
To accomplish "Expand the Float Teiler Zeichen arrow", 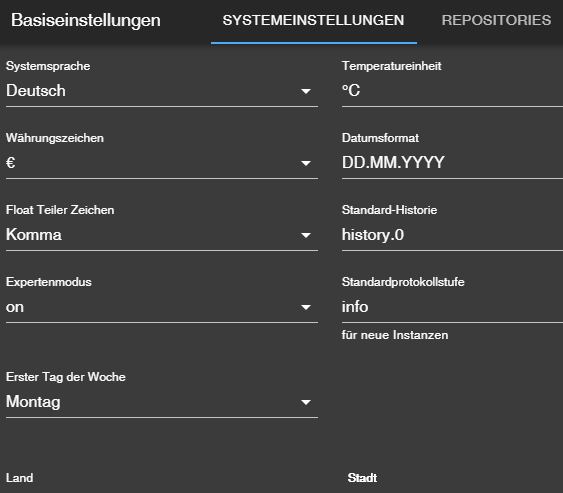I will pyautogui.click(x=306, y=236).
